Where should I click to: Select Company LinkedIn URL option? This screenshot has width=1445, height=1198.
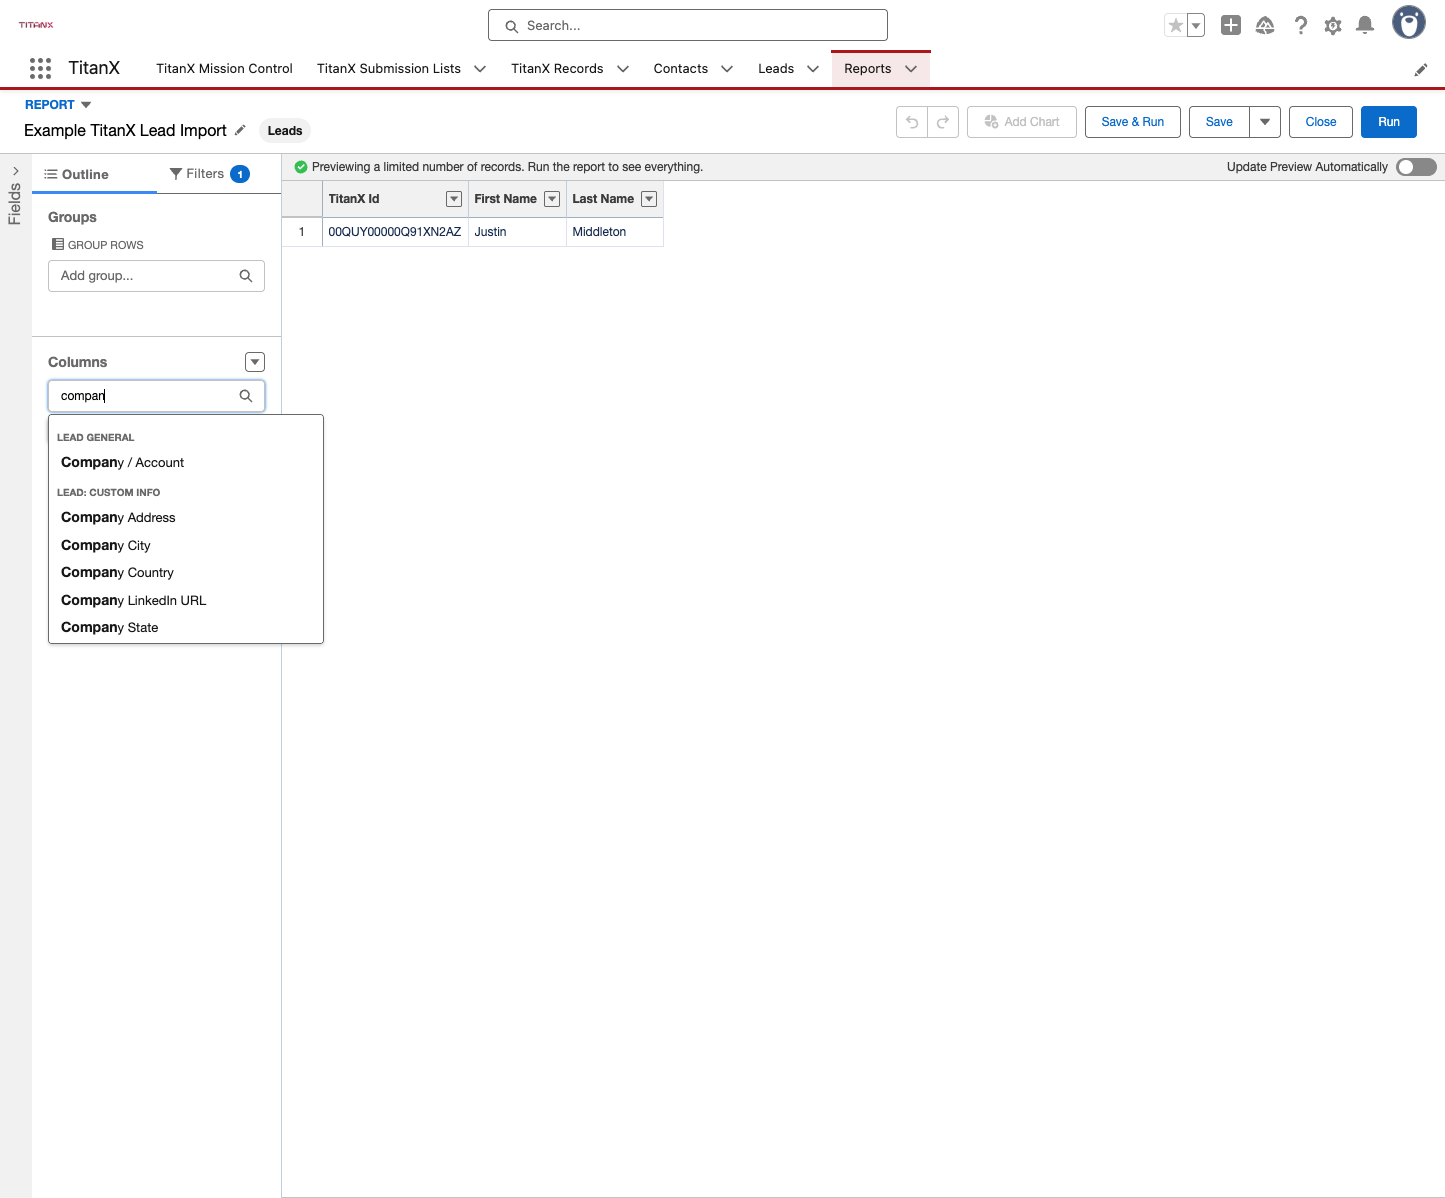click(186, 601)
